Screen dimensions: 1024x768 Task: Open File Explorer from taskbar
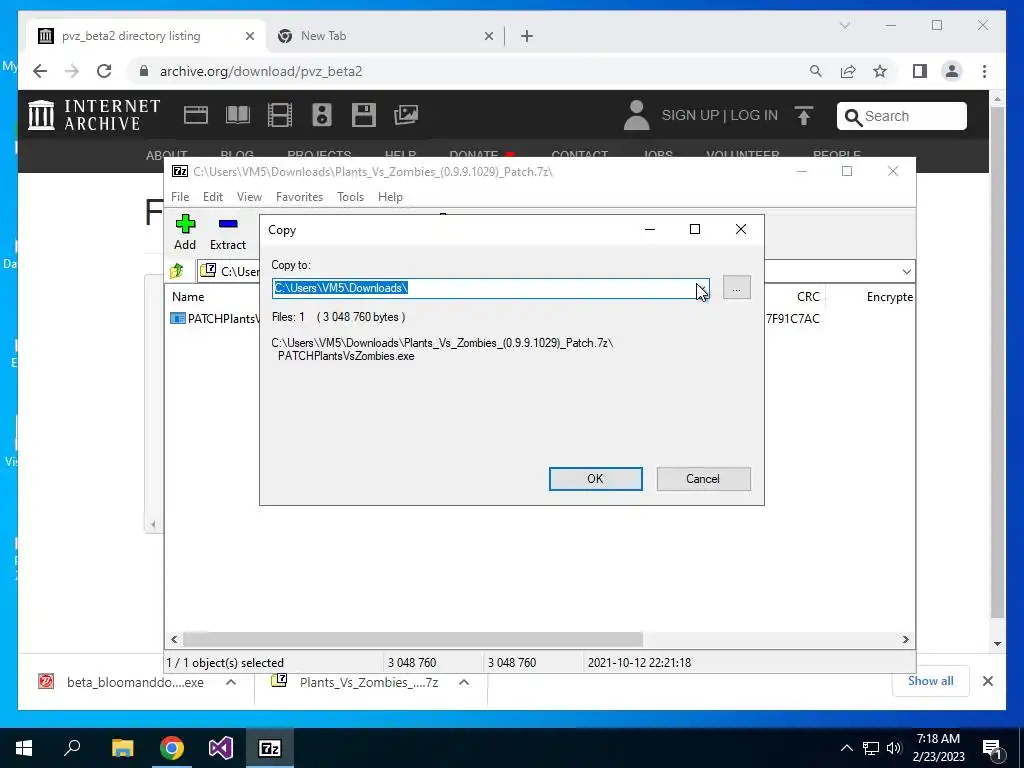[122, 748]
